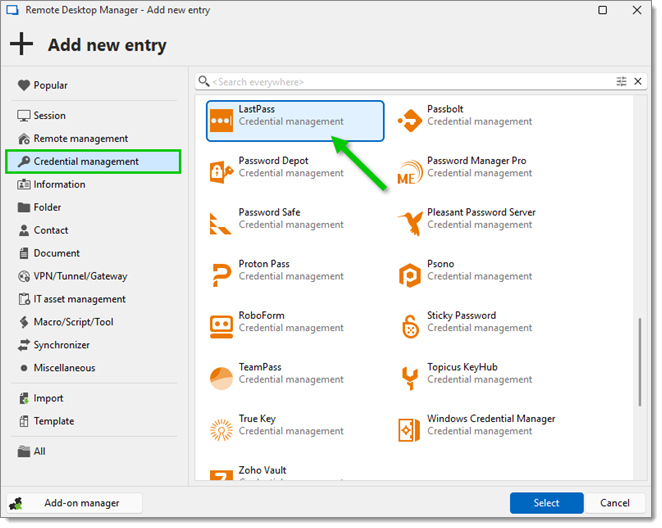Select Windows Credential Manager entry label
Image resolution: width=662 pixels, height=528 pixels.
tap(491, 418)
